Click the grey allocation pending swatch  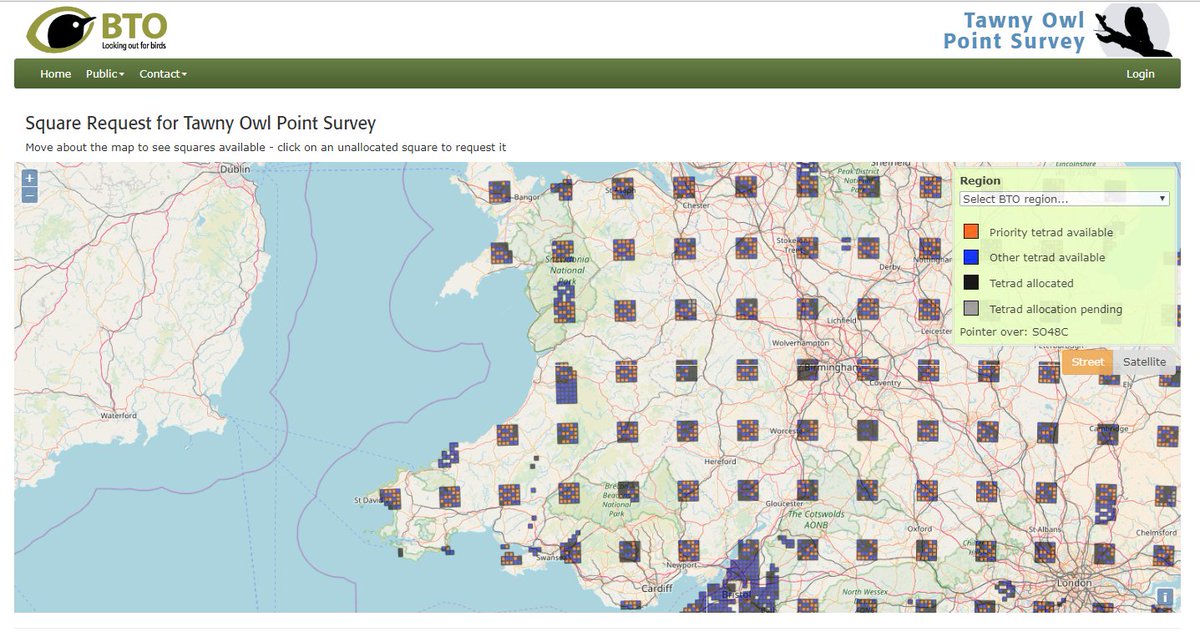970,309
